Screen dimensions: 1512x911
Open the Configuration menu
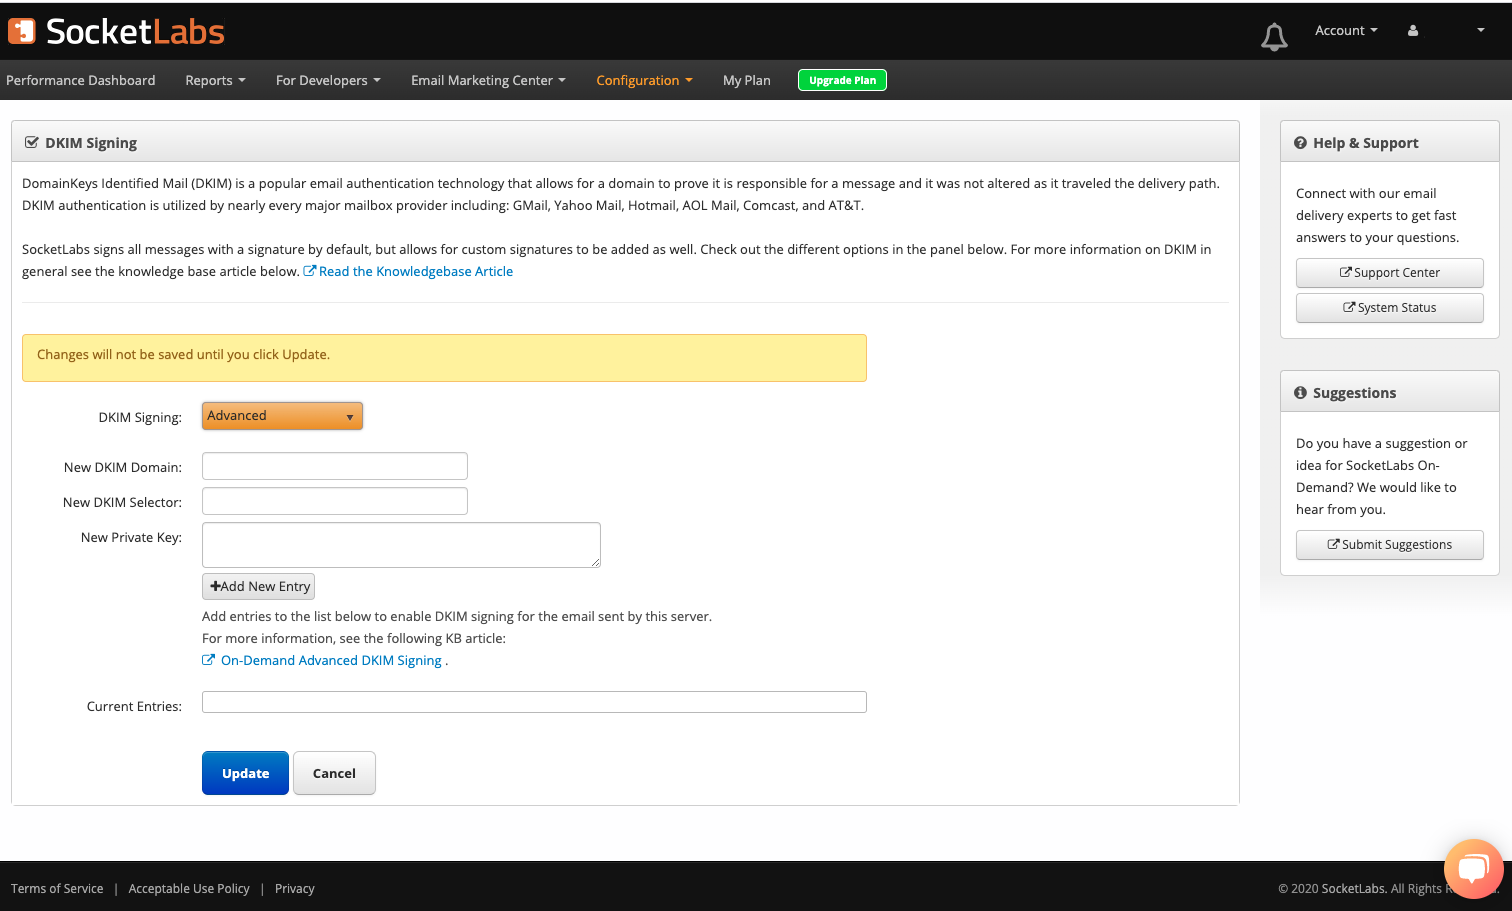point(644,81)
